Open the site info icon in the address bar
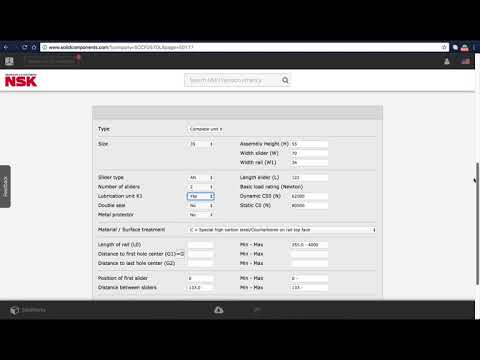This screenshot has height=360, width=480. (45, 47)
